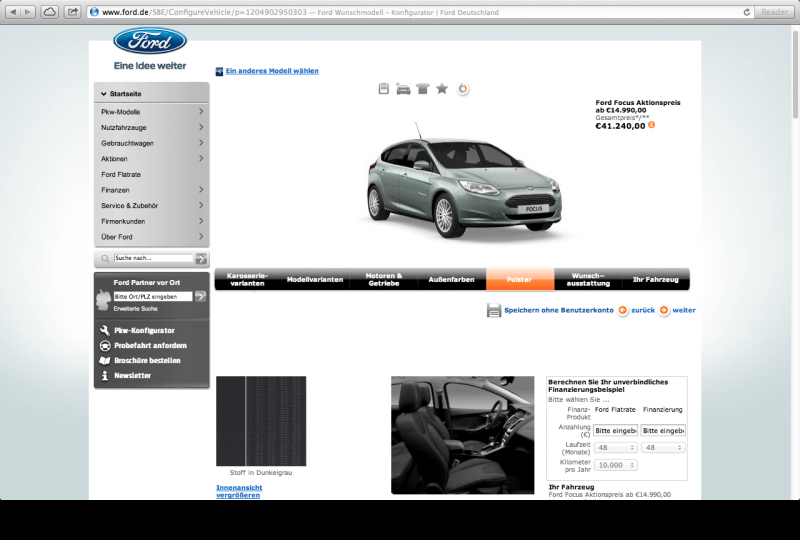The image size is (800, 540).
Task: Click the Safari share button
Action: click(73, 12)
